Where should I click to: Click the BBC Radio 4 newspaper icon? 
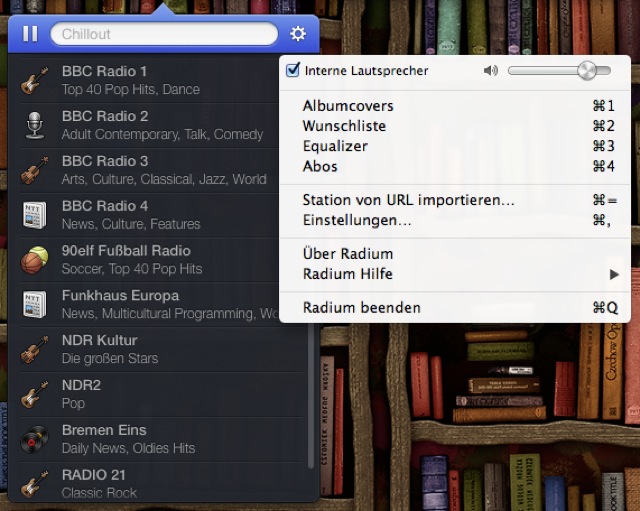[x=35, y=214]
